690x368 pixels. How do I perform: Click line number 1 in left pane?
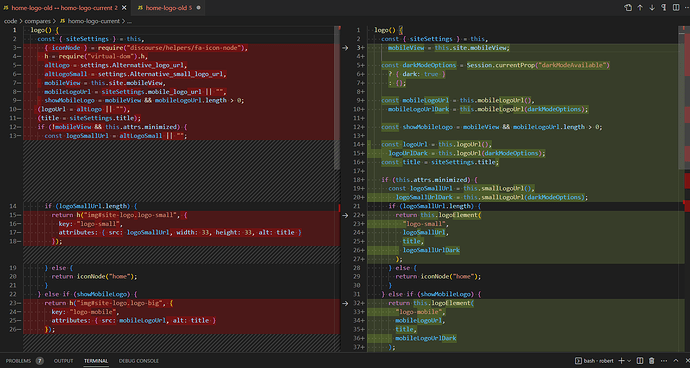click(x=15, y=30)
